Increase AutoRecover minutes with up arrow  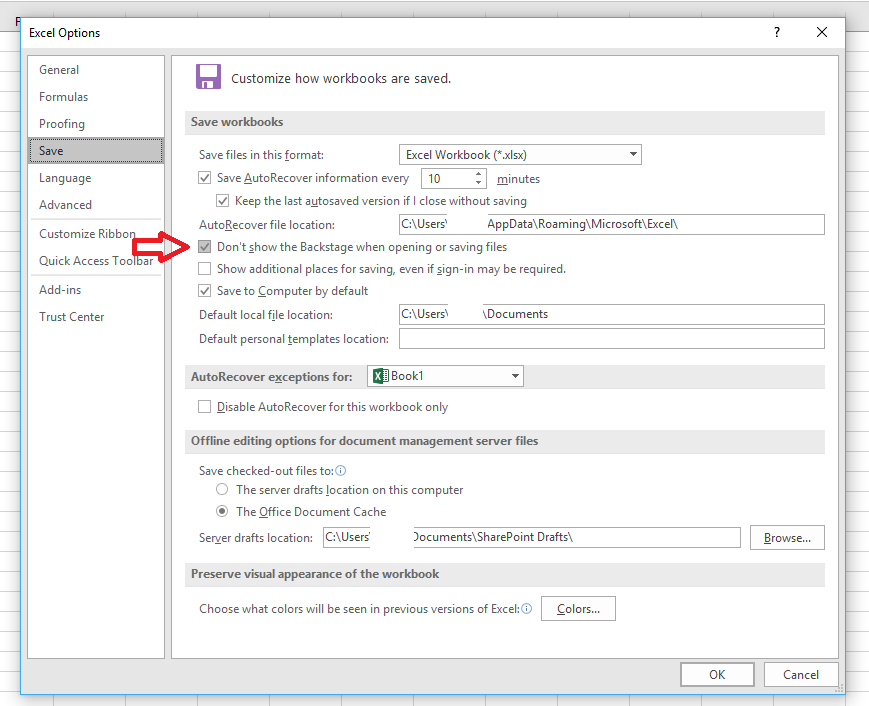pyautogui.click(x=478, y=174)
